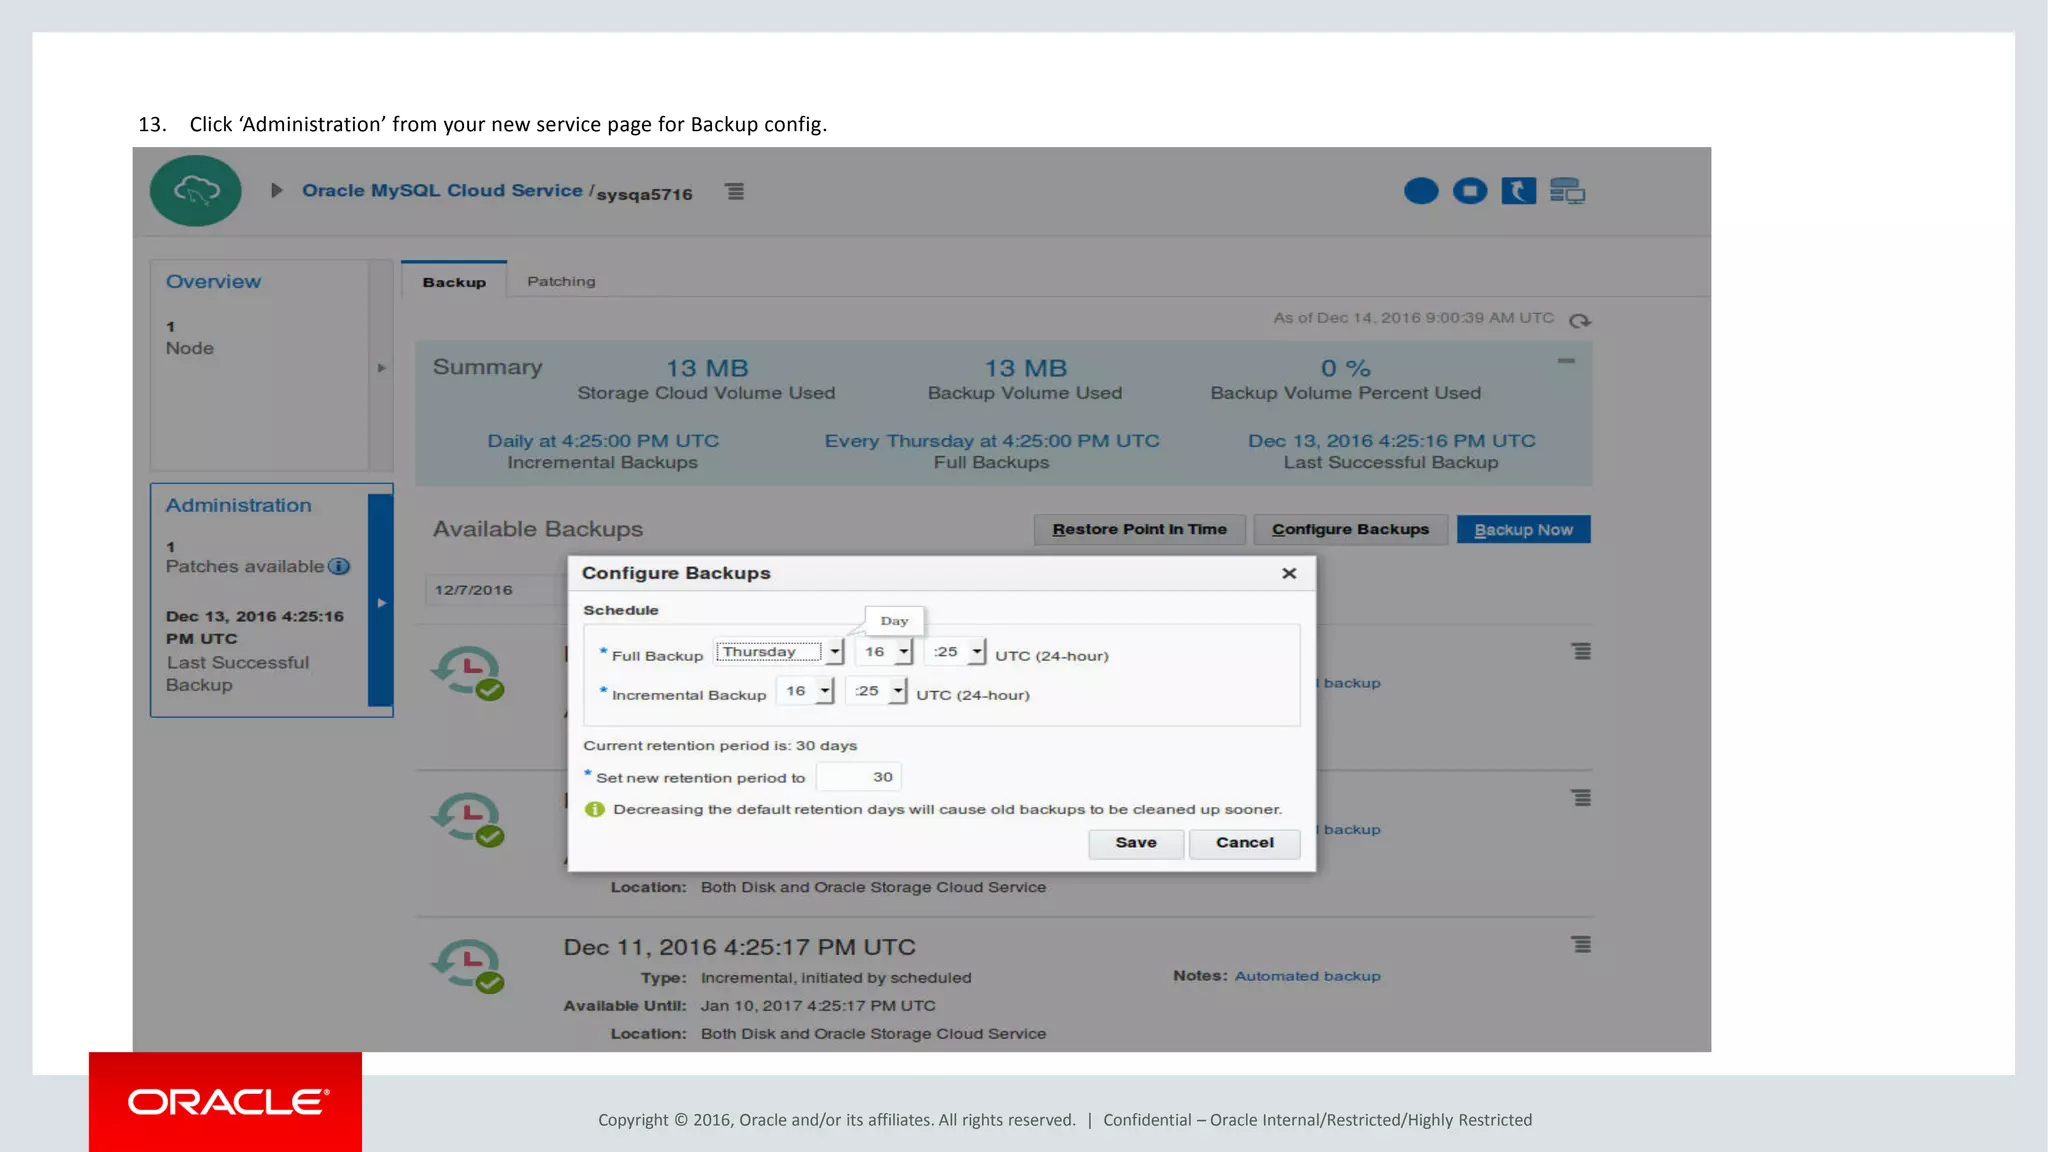Click Every Thursday at 4:25:00 PM UTC text
2048x1152 pixels.
992,441
